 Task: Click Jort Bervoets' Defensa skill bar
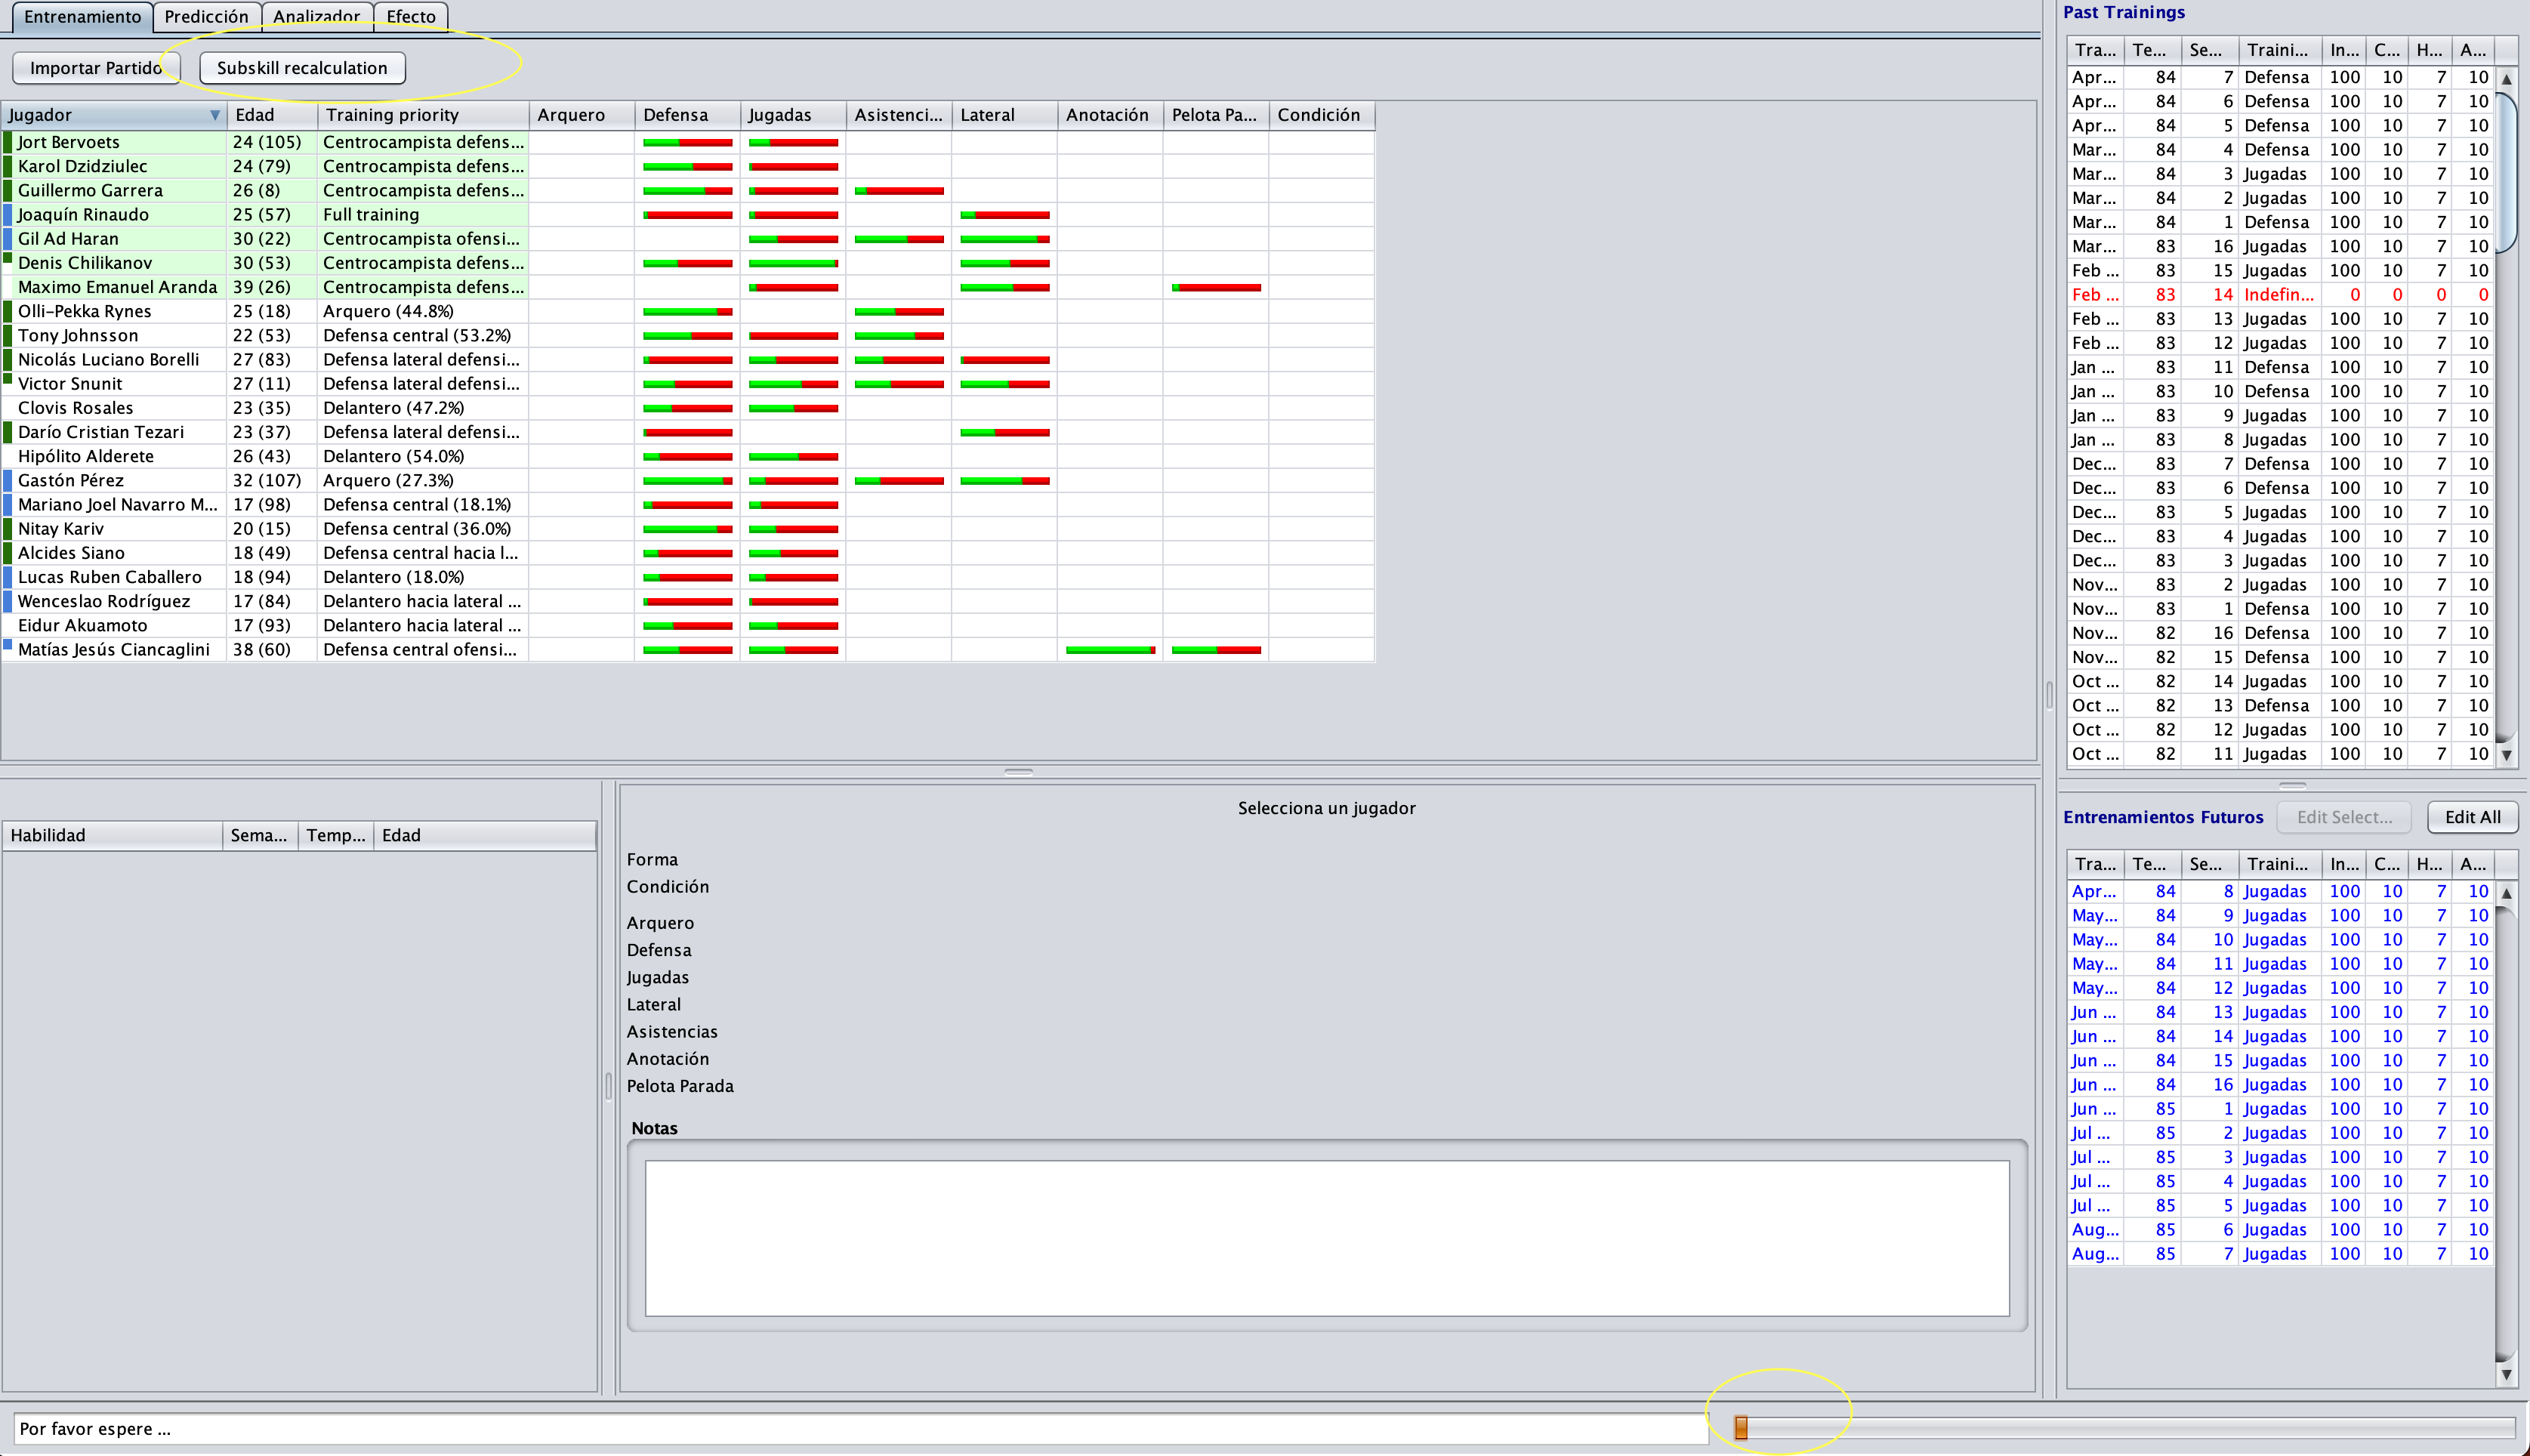pyautogui.click(x=687, y=143)
